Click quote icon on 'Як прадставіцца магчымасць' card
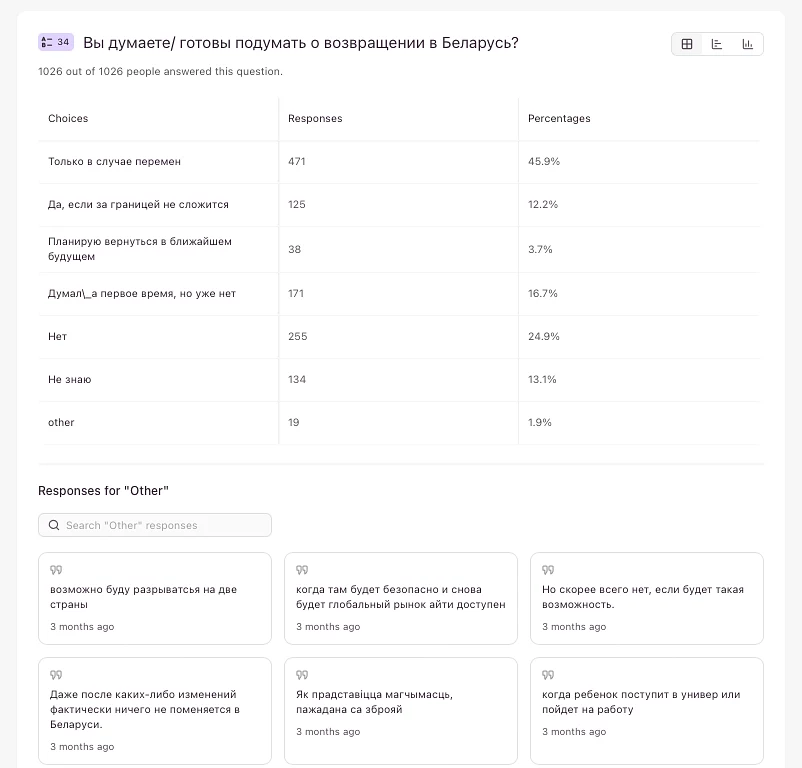 pos(302,675)
